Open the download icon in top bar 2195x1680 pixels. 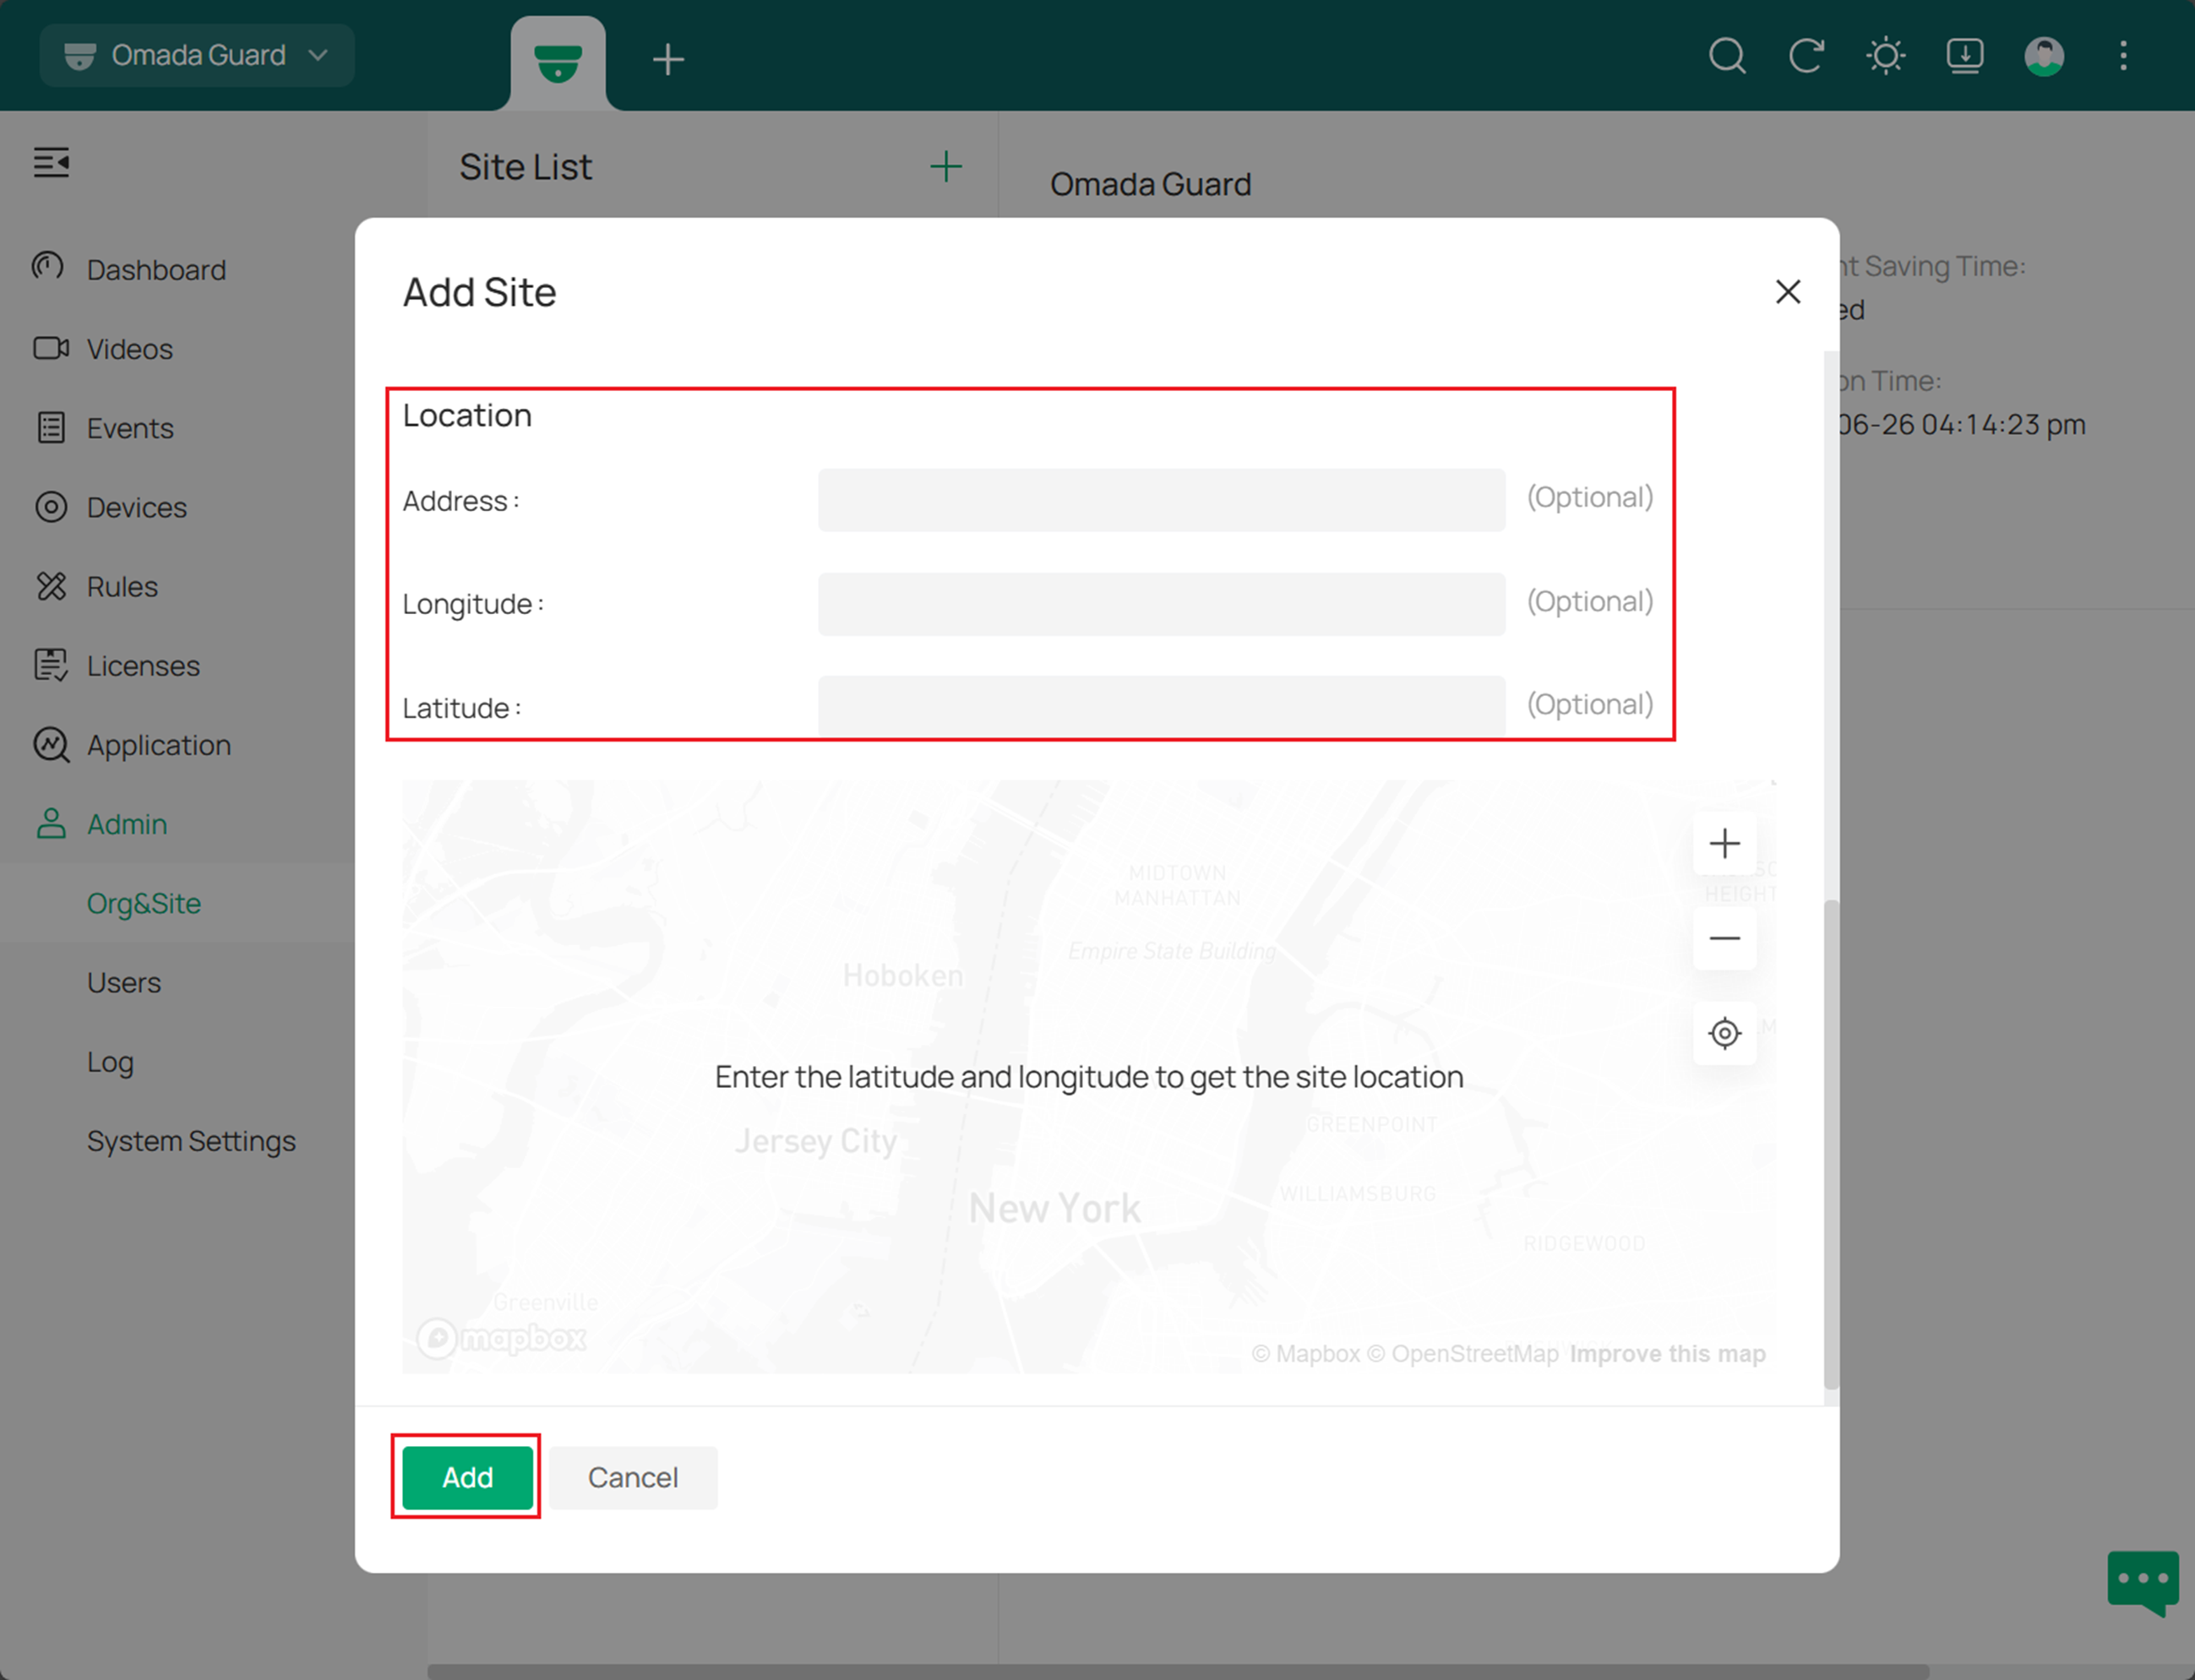(x=1964, y=56)
